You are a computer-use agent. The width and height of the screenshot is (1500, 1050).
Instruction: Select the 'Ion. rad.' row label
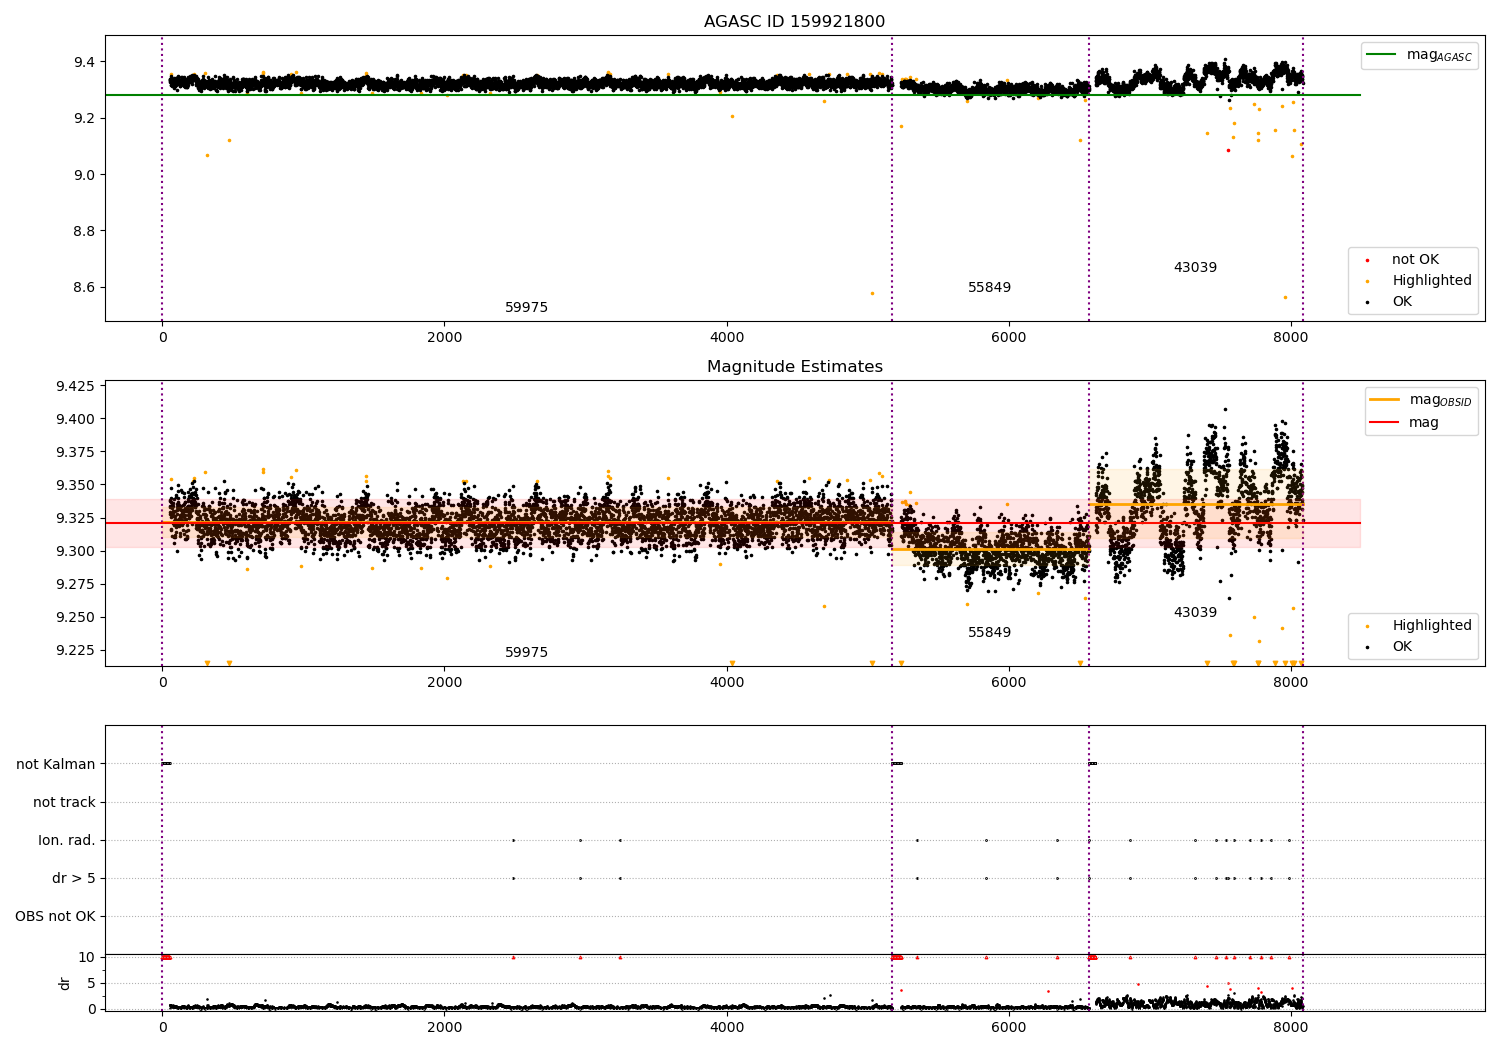tap(67, 841)
